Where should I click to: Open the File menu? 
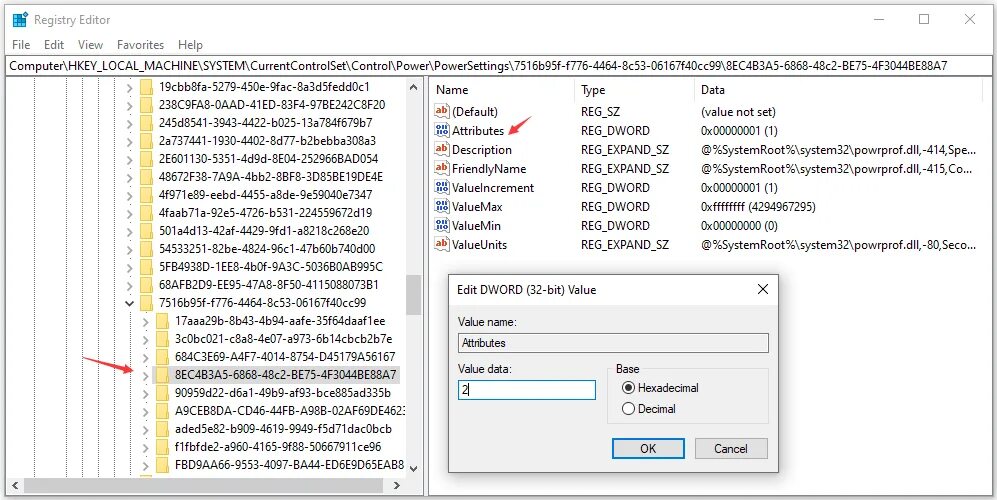coord(21,45)
